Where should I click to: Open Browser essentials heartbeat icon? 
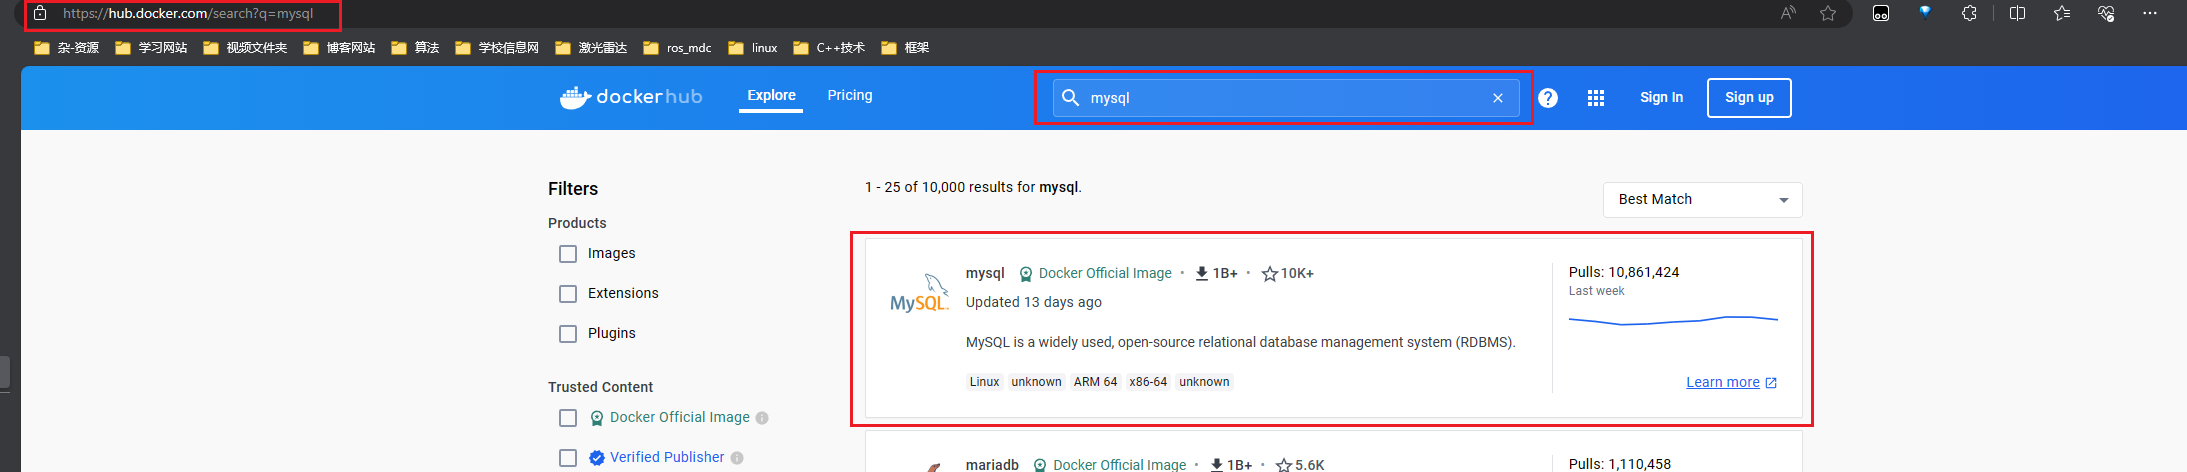(2106, 13)
